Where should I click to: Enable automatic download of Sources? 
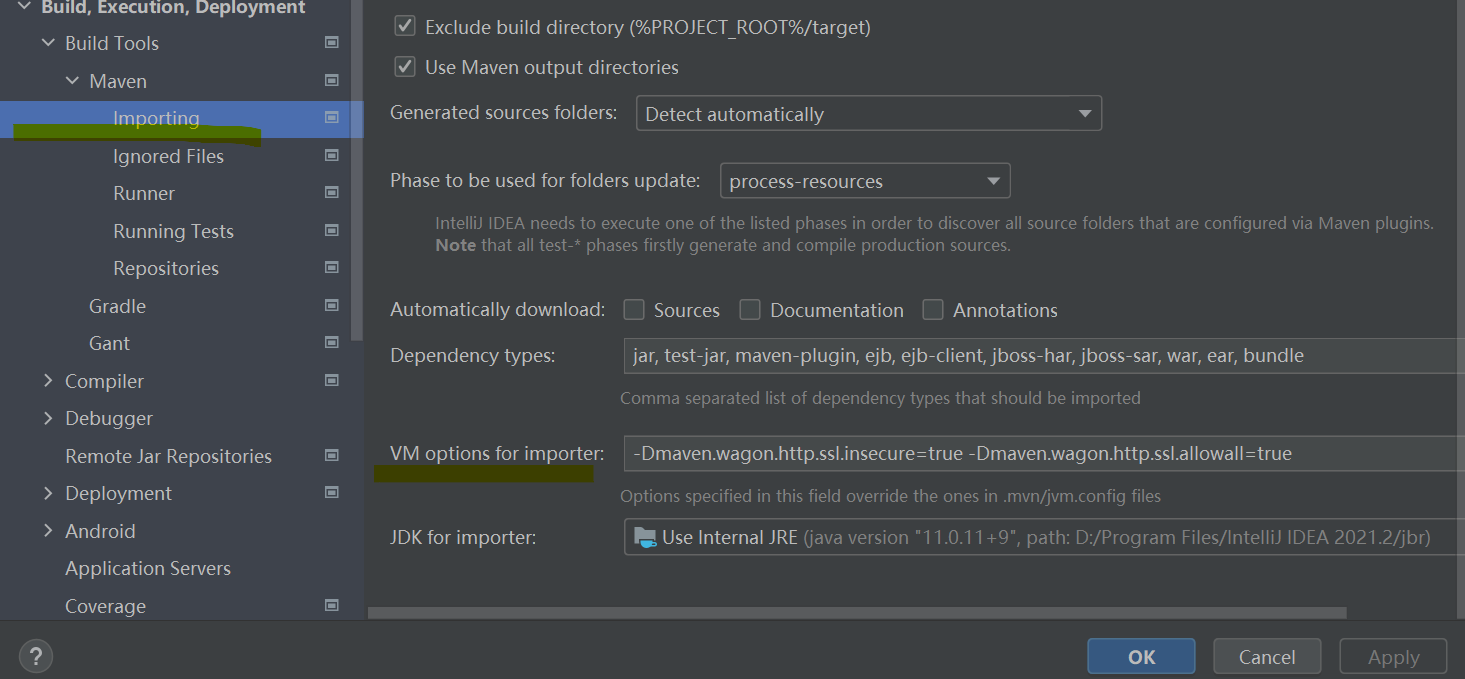click(634, 310)
